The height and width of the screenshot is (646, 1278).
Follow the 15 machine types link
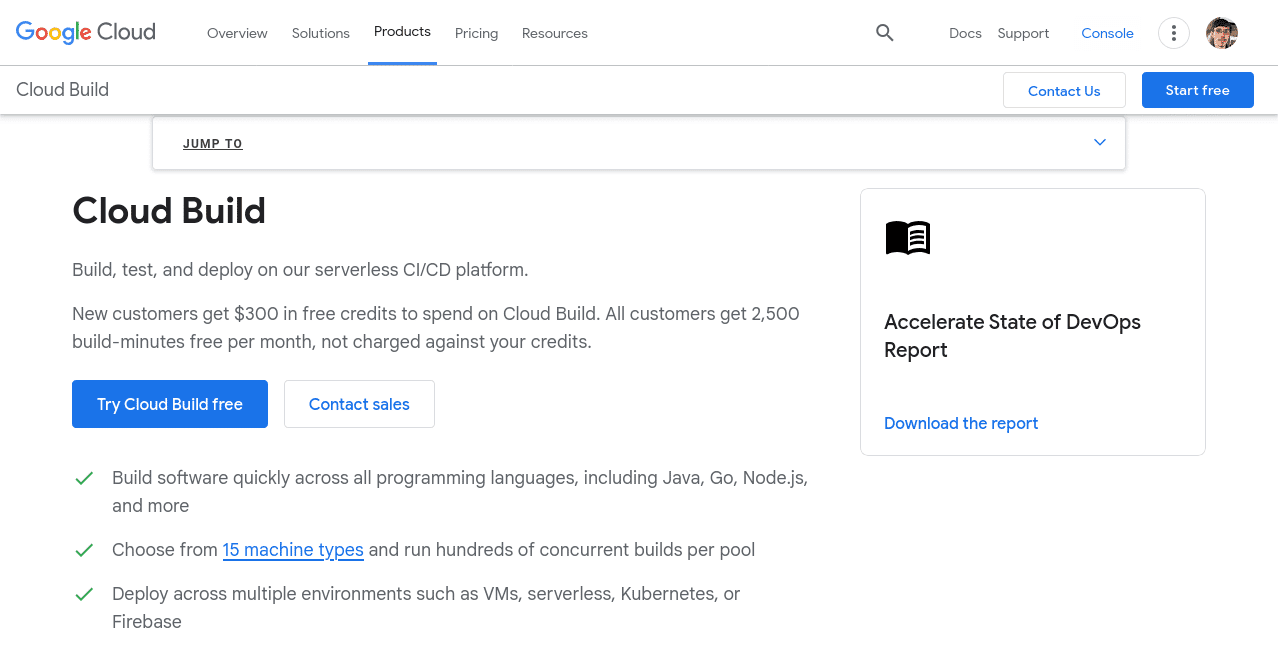tap(293, 550)
